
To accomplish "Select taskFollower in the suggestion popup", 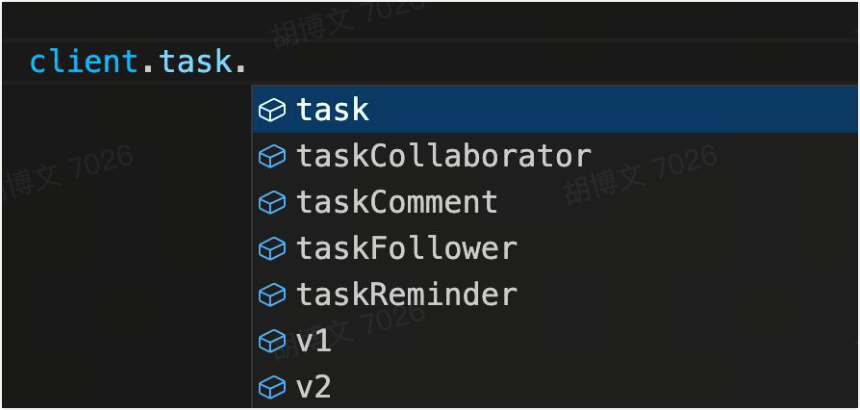I will (407, 249).
